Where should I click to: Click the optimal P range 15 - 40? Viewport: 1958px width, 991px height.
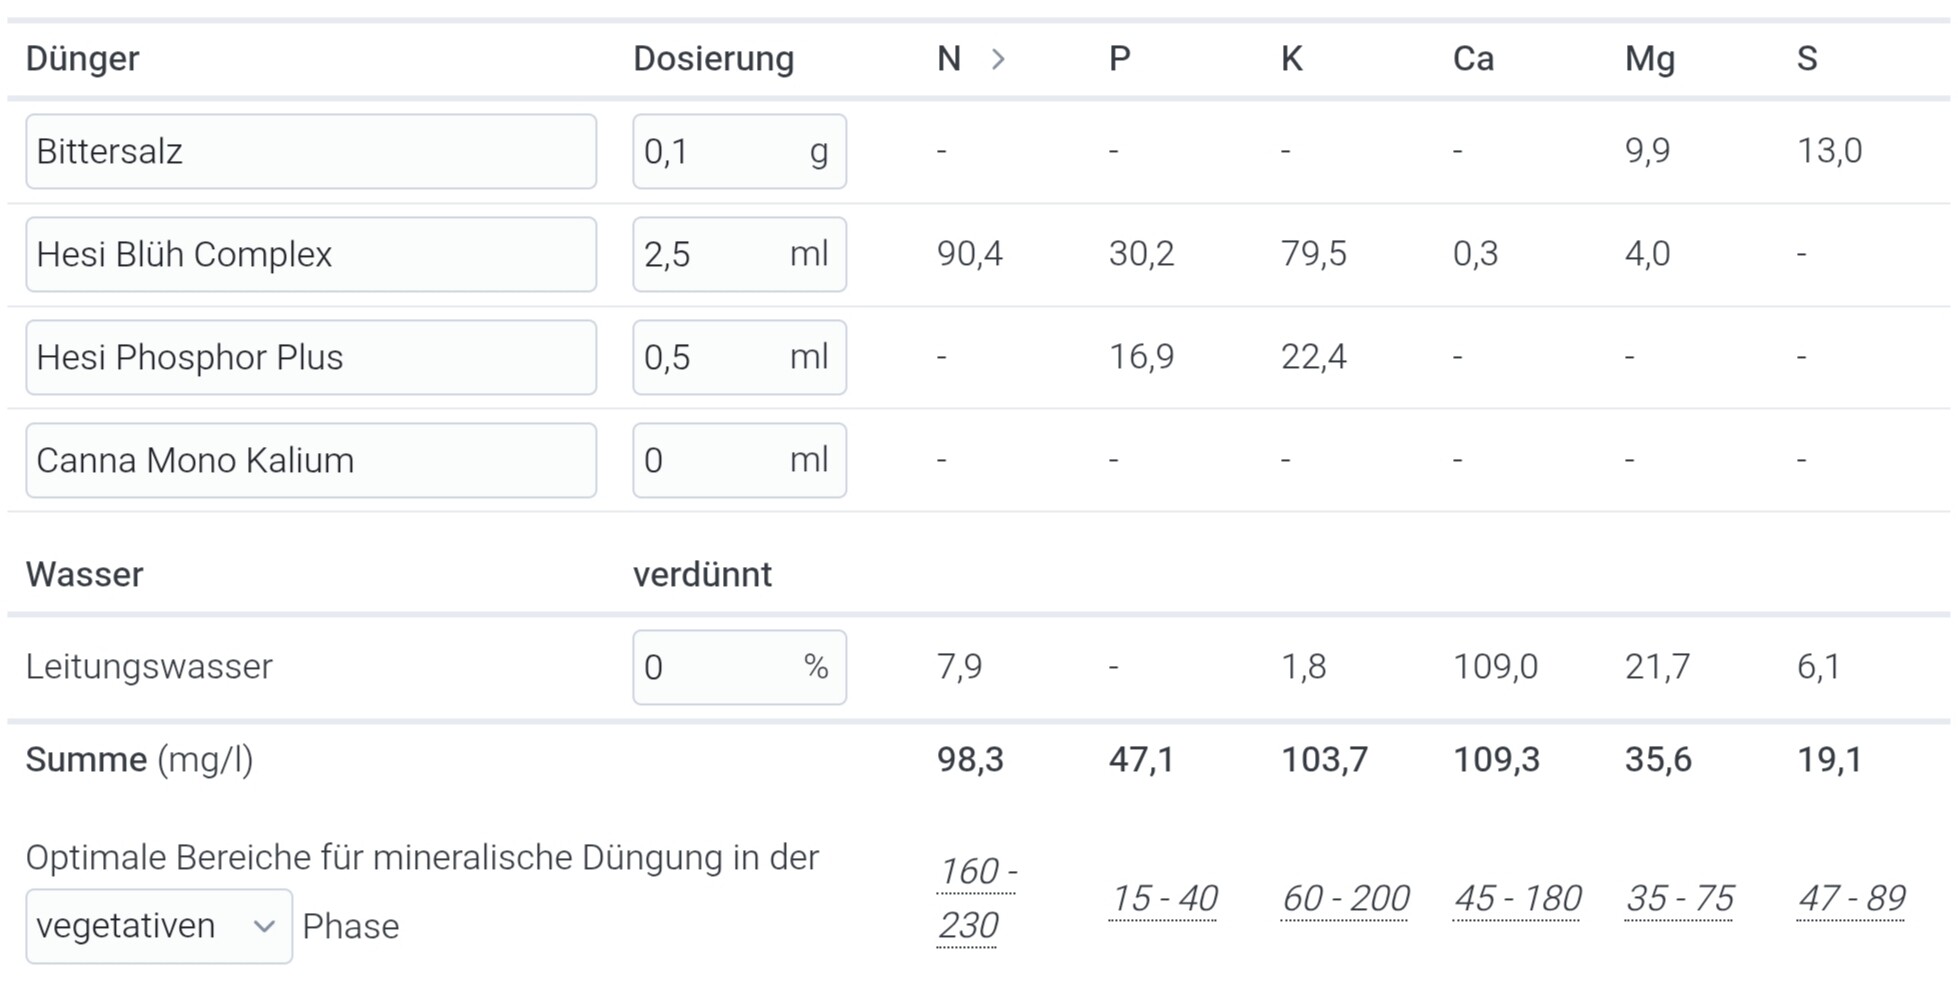coord(1163,898)
